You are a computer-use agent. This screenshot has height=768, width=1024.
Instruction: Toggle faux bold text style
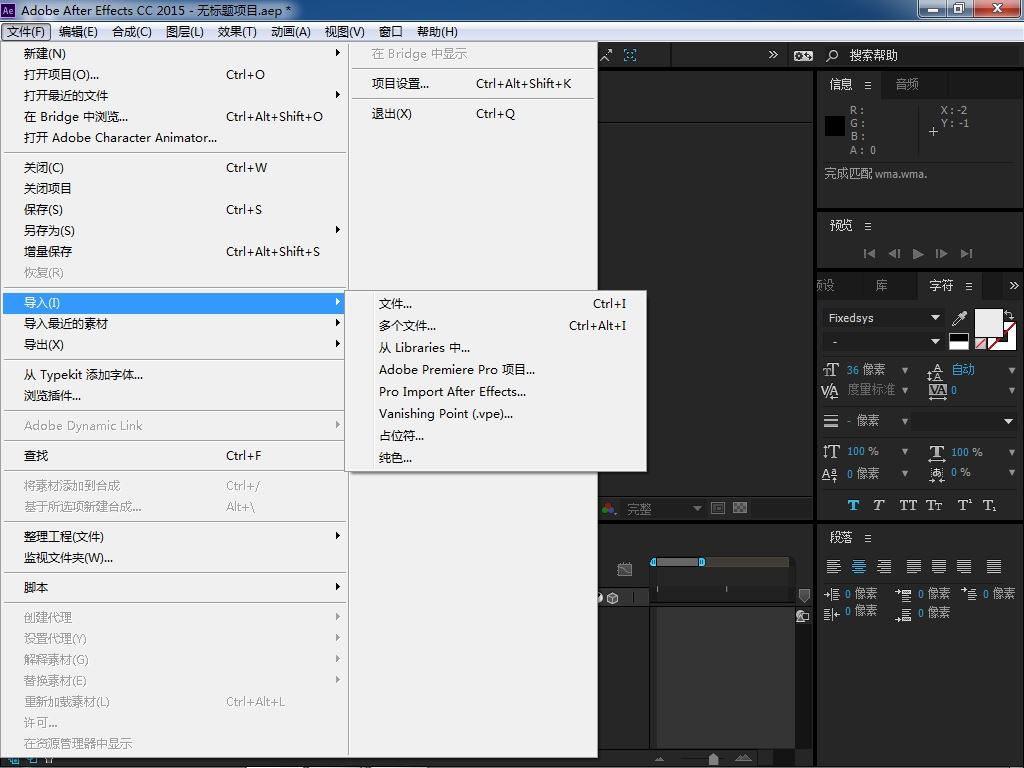(853, 505)
